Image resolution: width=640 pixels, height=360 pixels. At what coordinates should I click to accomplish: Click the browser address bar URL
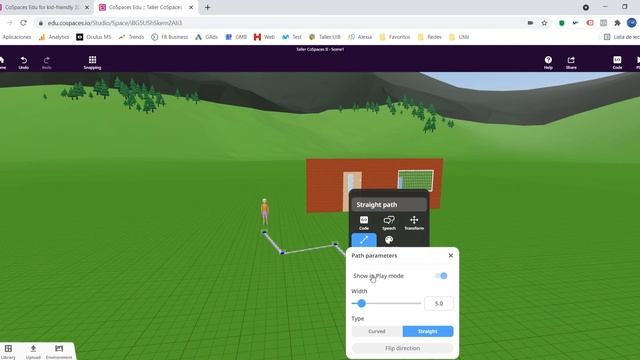tap(115, 23)
